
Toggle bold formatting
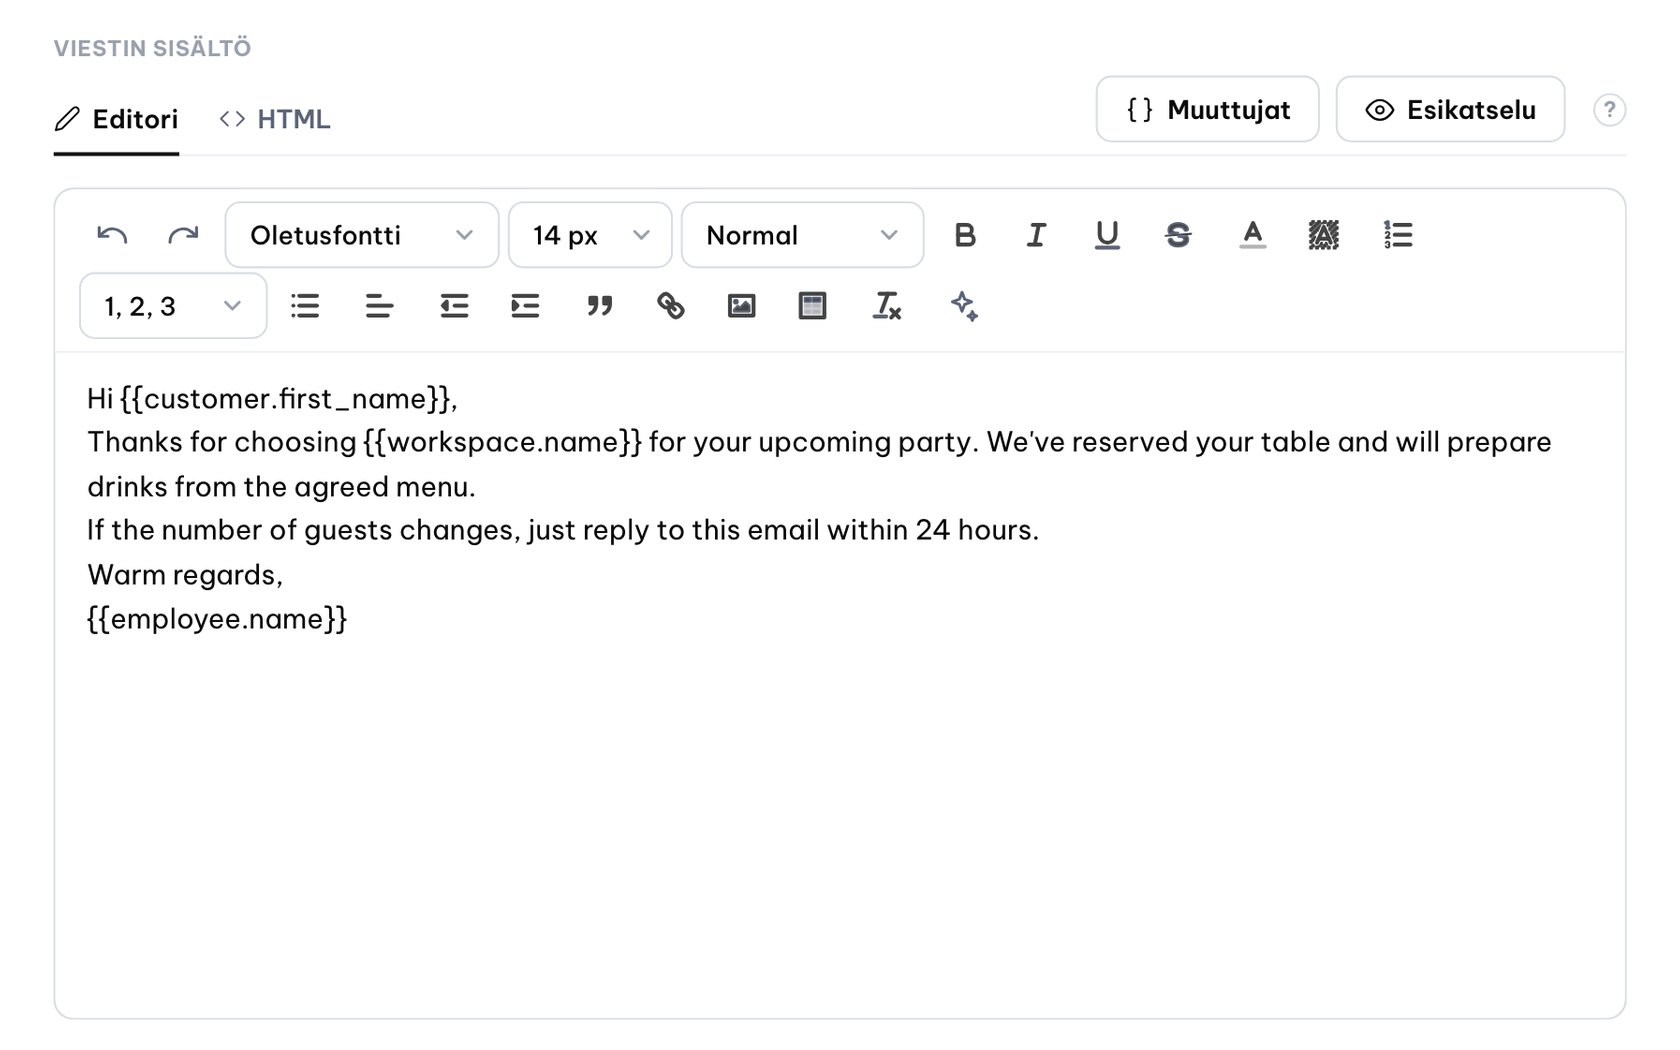965,235
